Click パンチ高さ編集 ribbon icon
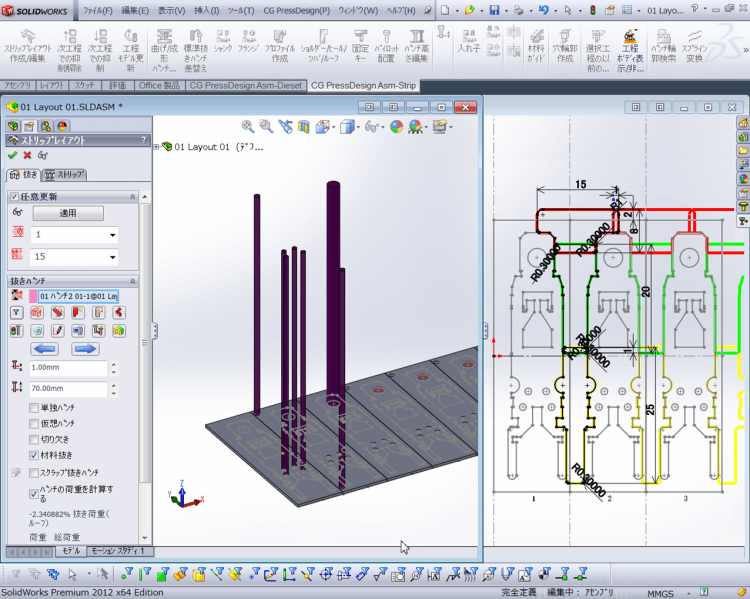 pyautogui.click(x=416, y=46)
